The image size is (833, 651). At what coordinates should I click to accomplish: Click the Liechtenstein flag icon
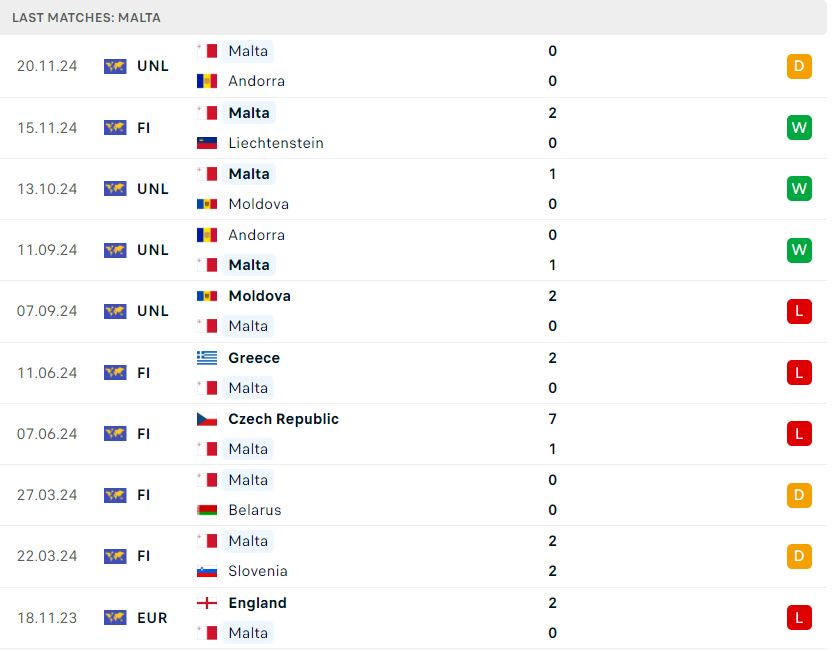coord(207,143)
